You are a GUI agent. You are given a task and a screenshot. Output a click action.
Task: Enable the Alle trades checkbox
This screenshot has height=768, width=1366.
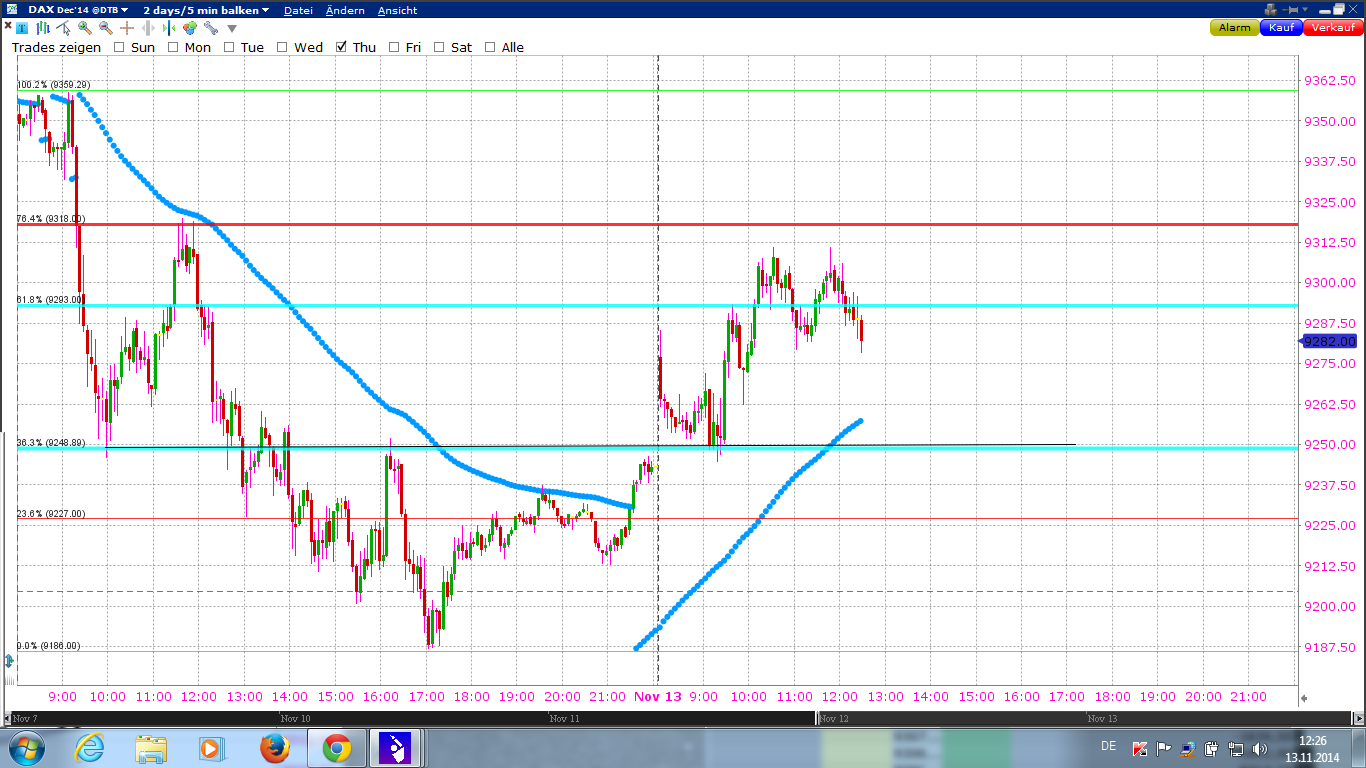coord(489,47)
